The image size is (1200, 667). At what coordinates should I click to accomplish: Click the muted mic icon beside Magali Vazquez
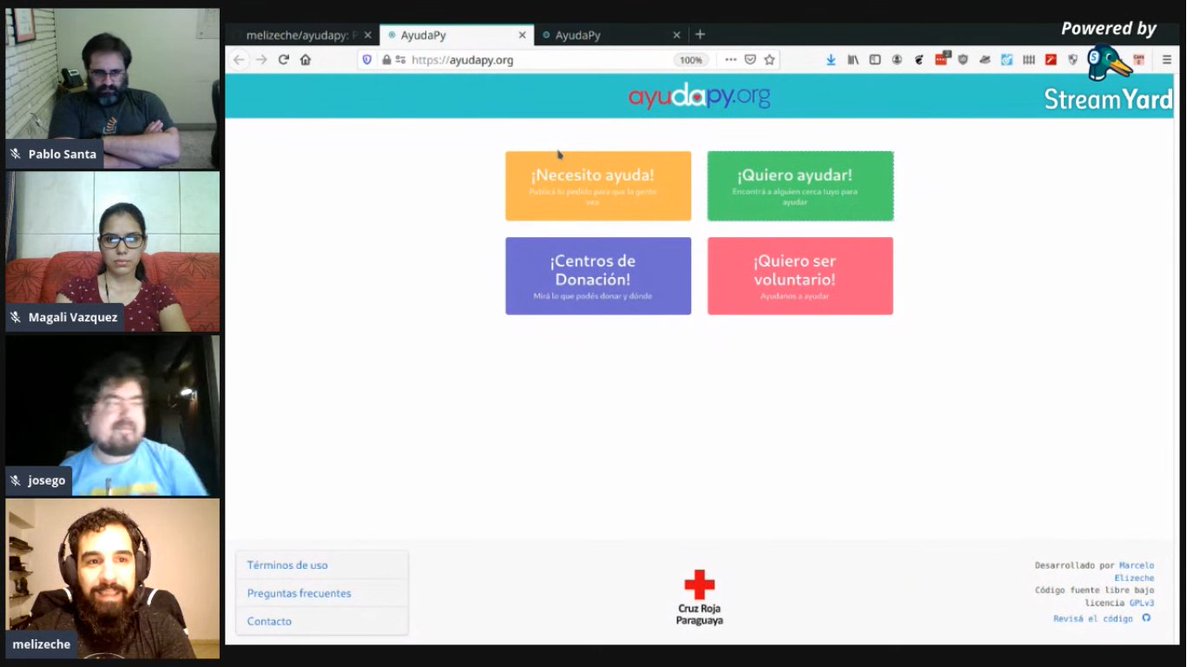click(16, 317)
